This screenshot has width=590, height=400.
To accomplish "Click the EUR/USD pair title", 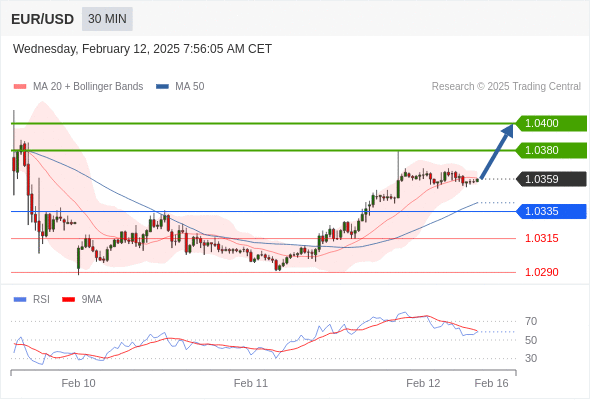I will [x=42, y=19].
